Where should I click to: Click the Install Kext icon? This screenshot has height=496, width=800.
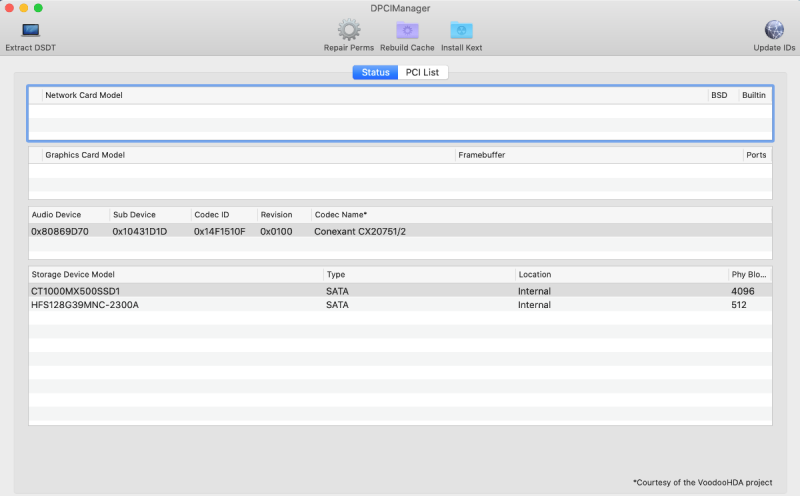(x=460, y=31)
